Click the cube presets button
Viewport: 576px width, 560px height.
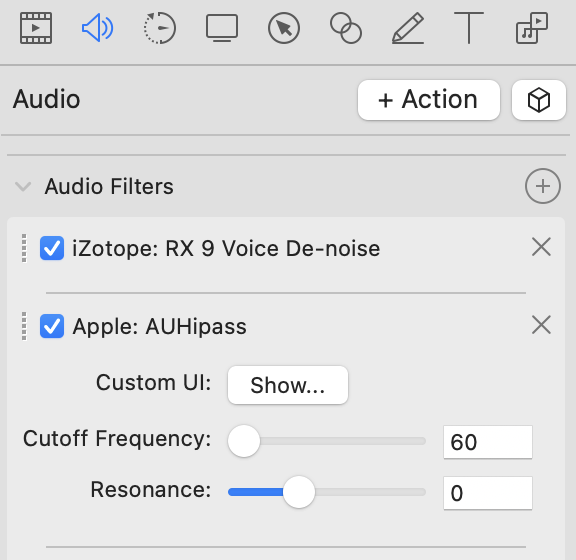pyautogui.click(x=539, y=100)
